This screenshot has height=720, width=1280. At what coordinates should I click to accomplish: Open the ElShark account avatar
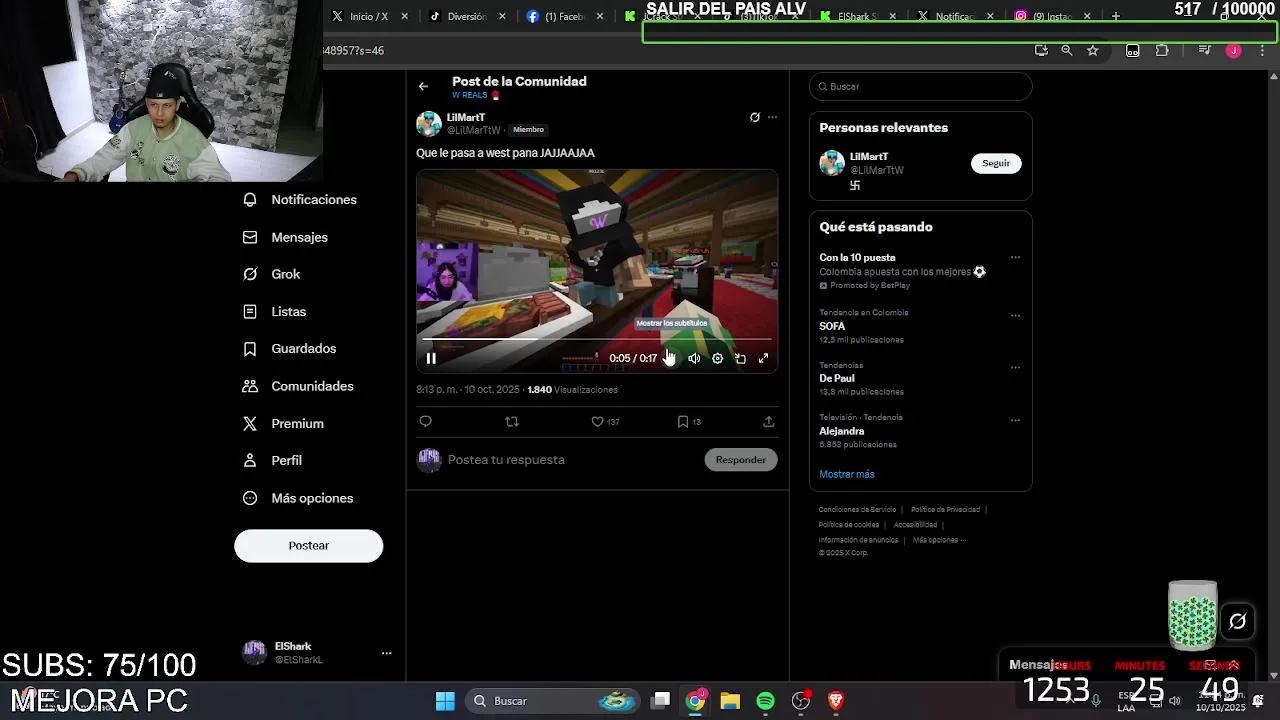[x=255, y=653]
